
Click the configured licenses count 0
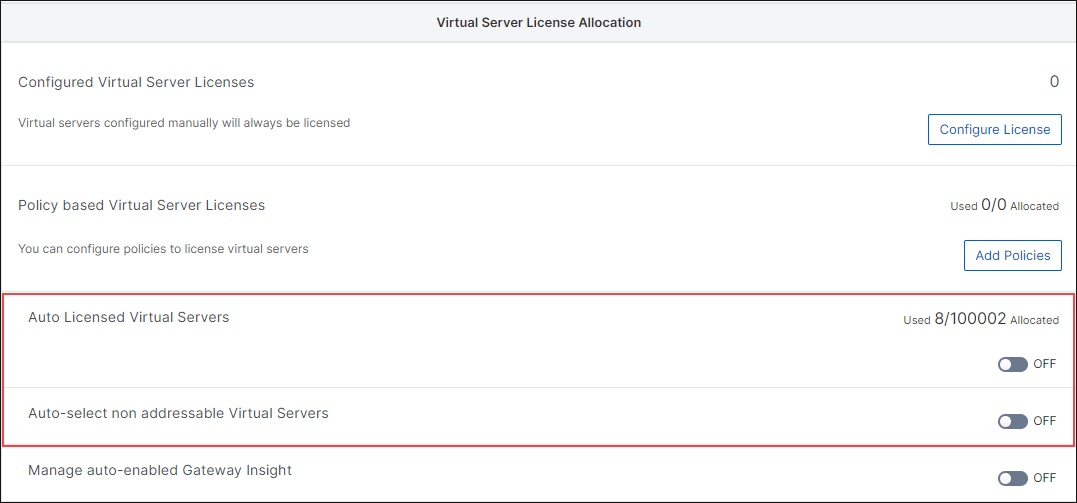1054,82
